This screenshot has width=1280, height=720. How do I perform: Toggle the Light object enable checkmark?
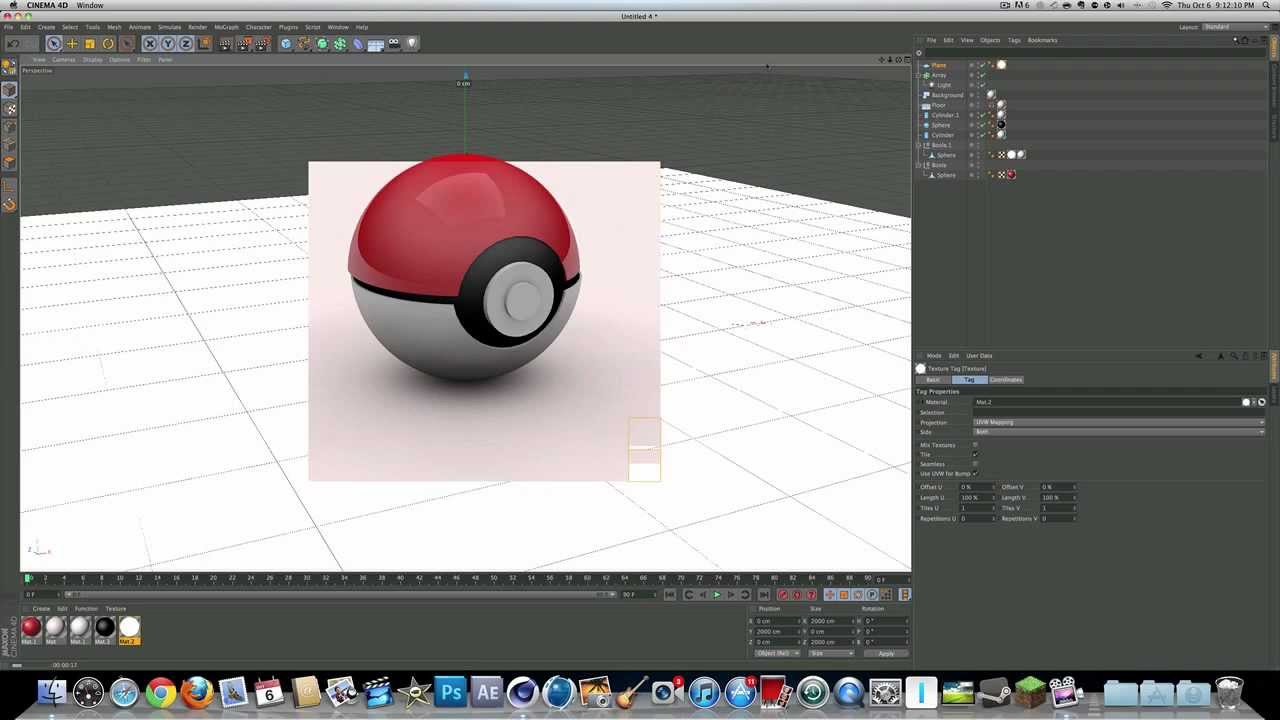(x=982, y=85)
